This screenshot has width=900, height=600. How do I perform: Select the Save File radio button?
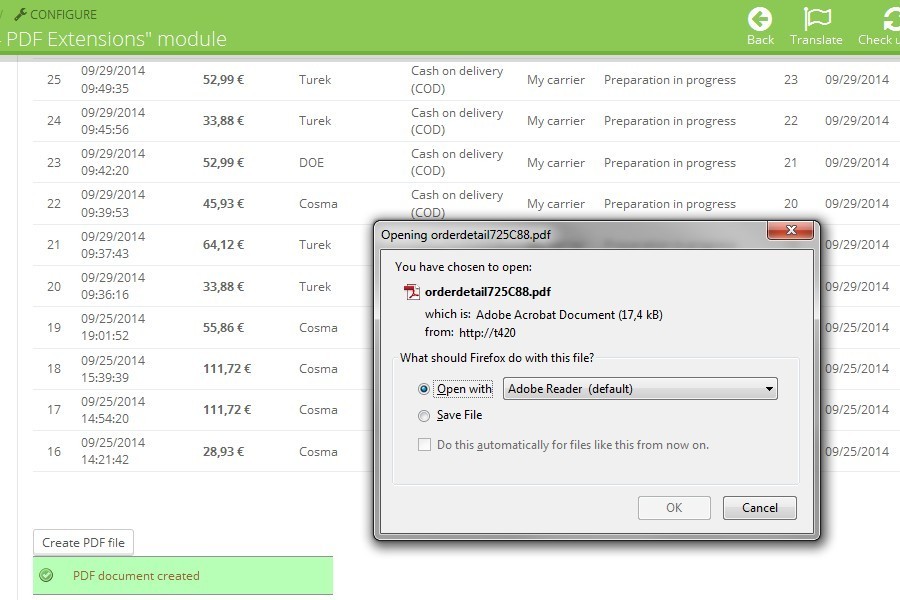click(x=424, y=416)
